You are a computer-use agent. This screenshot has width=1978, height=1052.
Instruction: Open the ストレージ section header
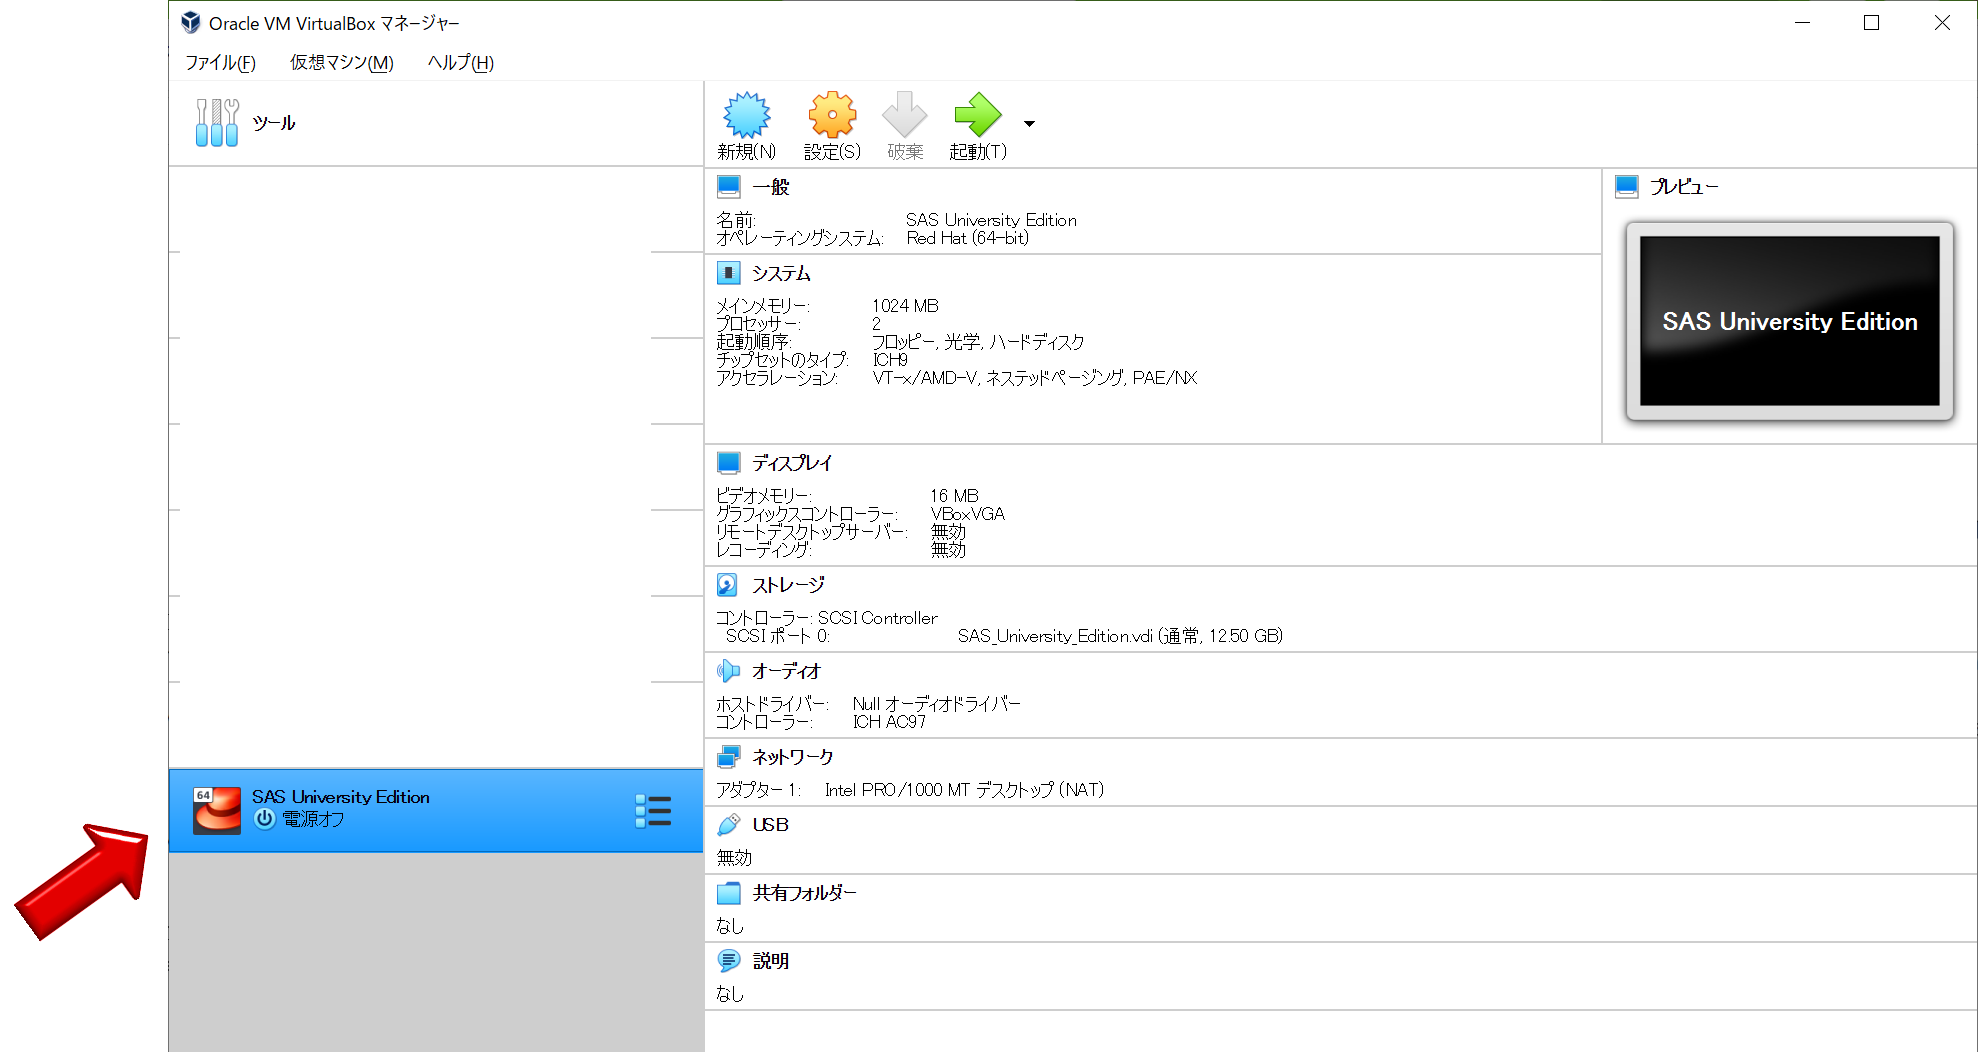[x=788, y=585]
